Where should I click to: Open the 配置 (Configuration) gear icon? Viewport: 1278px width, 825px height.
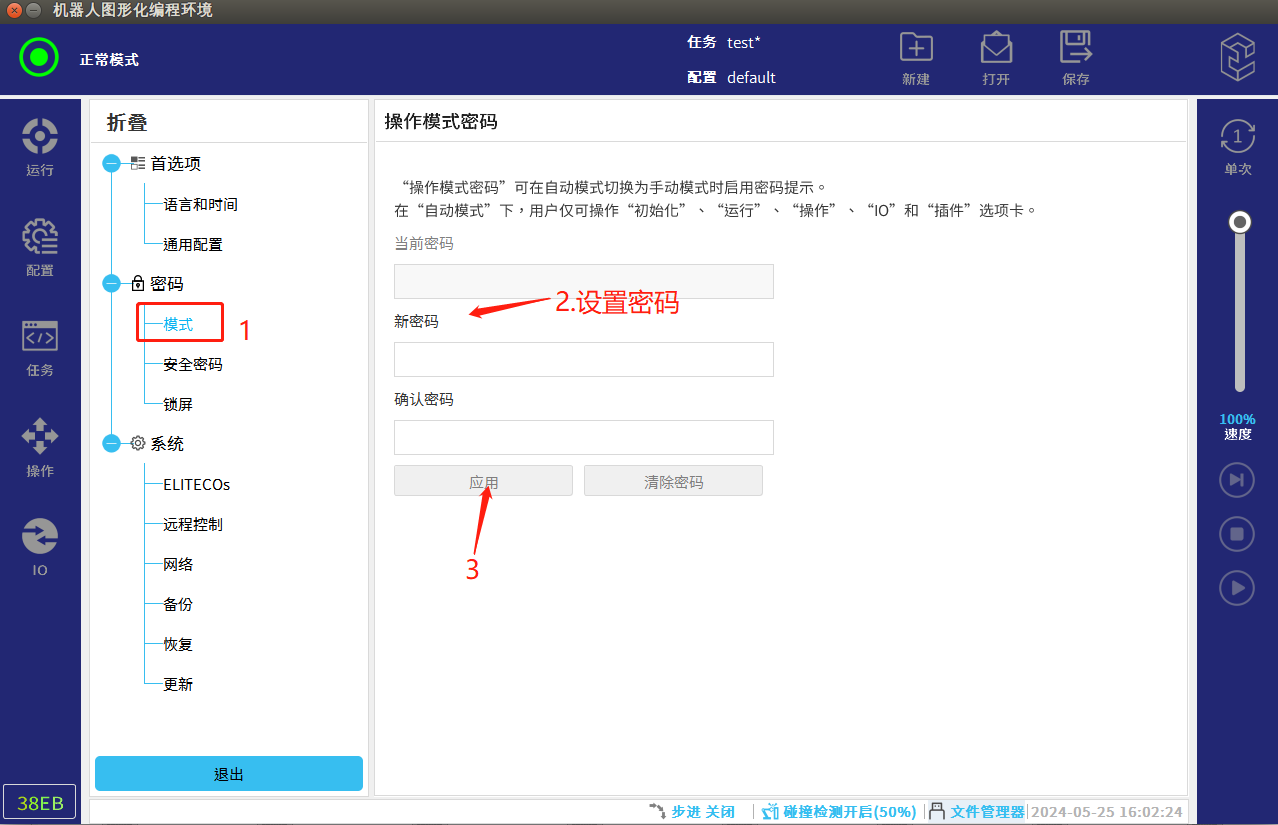pos(40,237)
